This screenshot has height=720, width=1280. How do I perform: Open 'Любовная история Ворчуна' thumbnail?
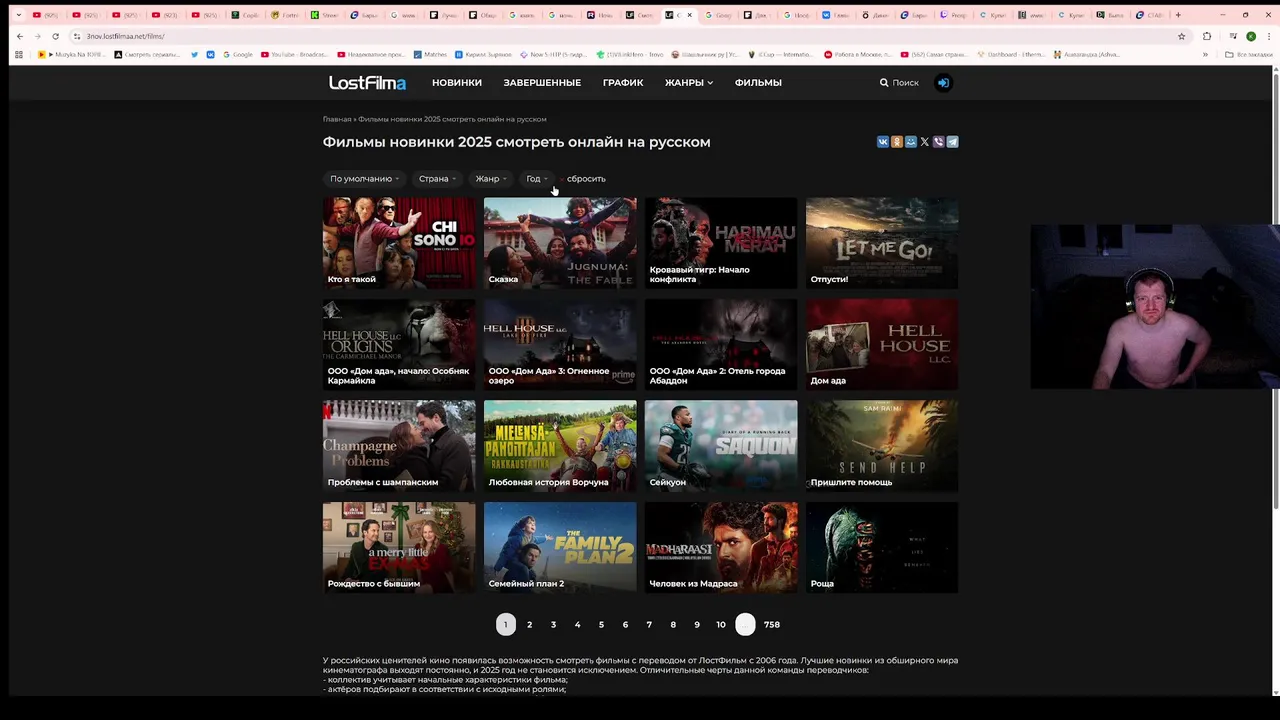560,446
